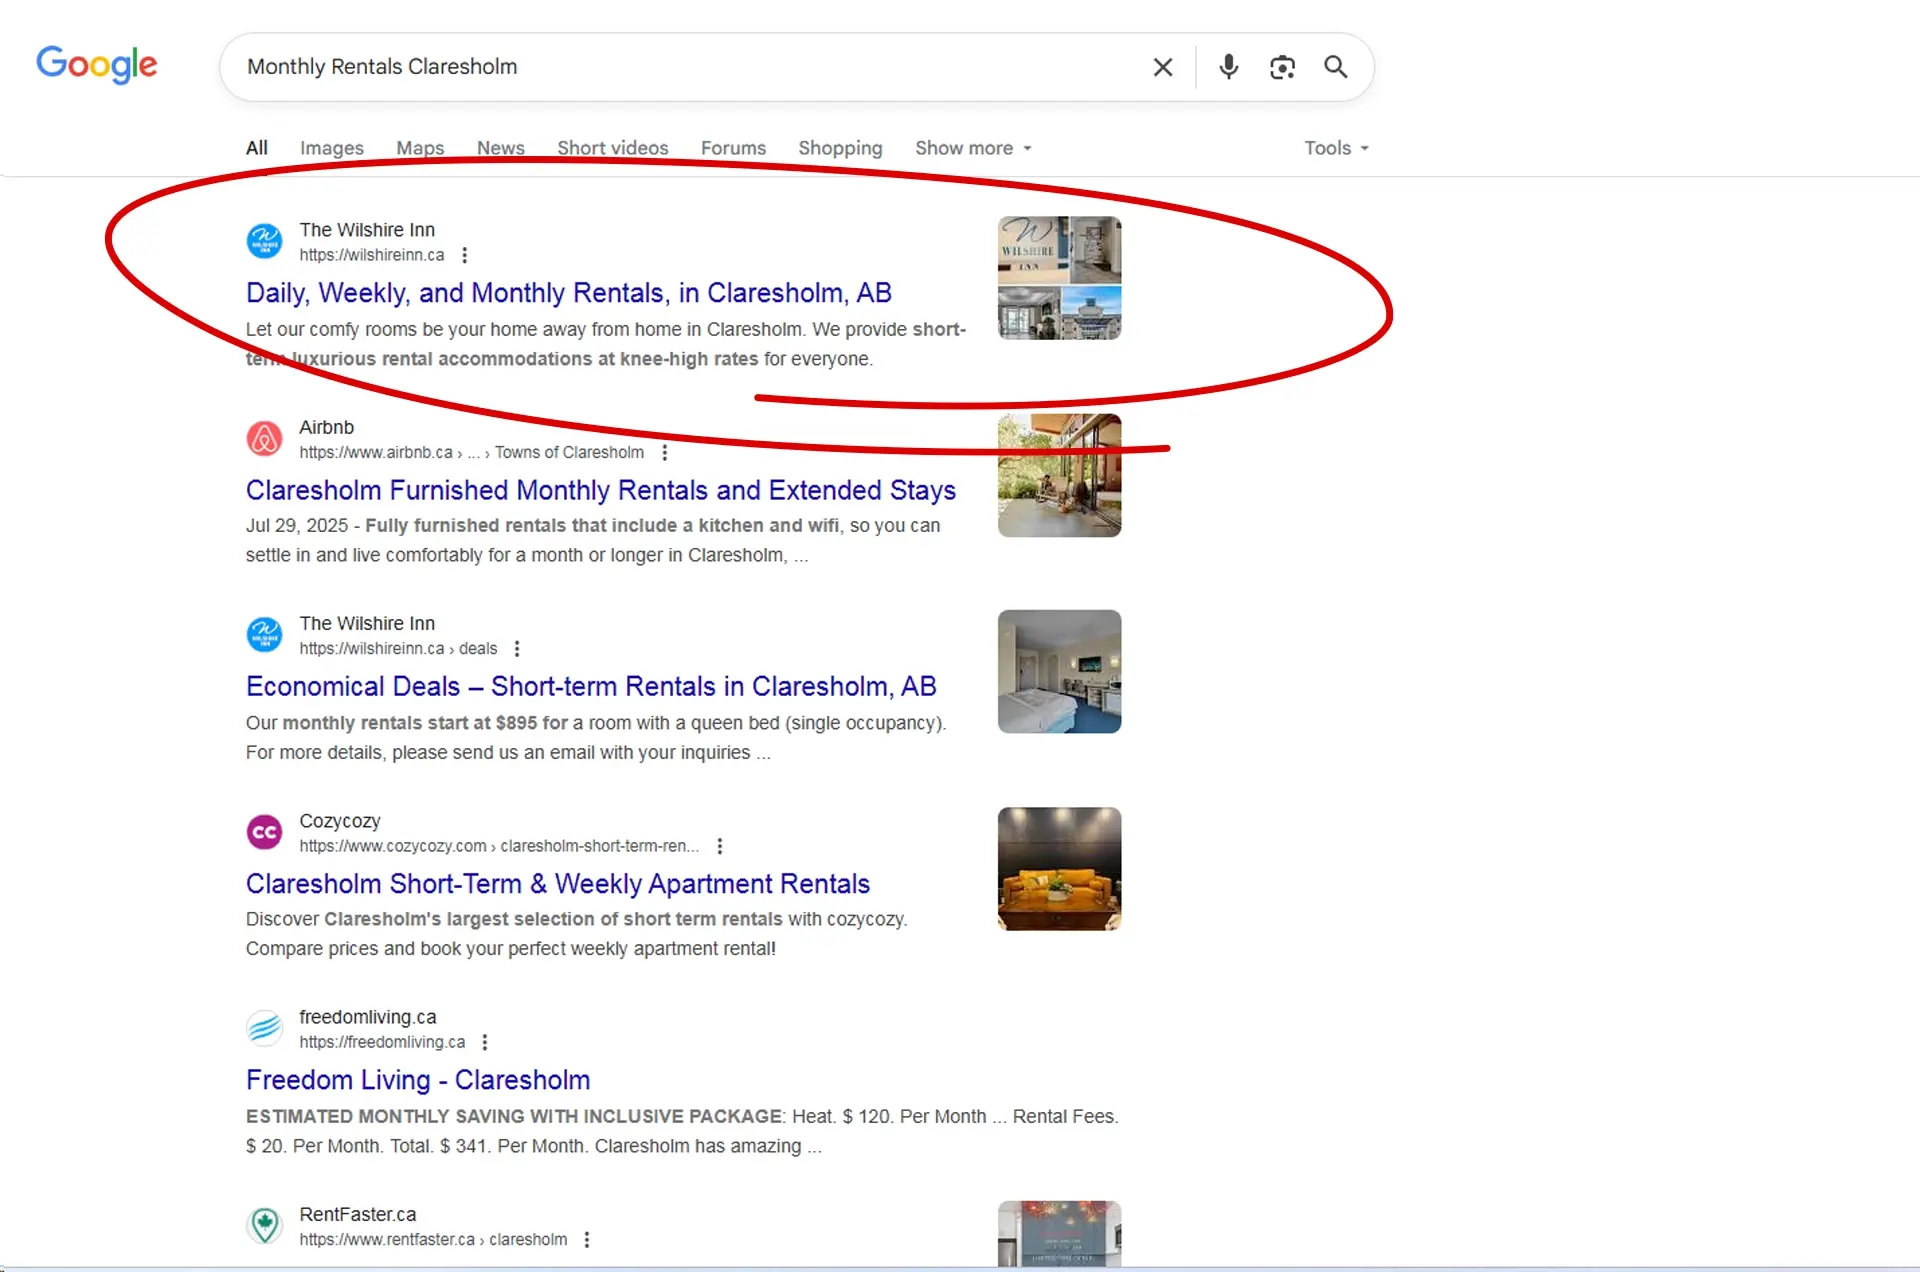
Task: Open three-dot menu for Airbnb result
Action: [664, 452]
